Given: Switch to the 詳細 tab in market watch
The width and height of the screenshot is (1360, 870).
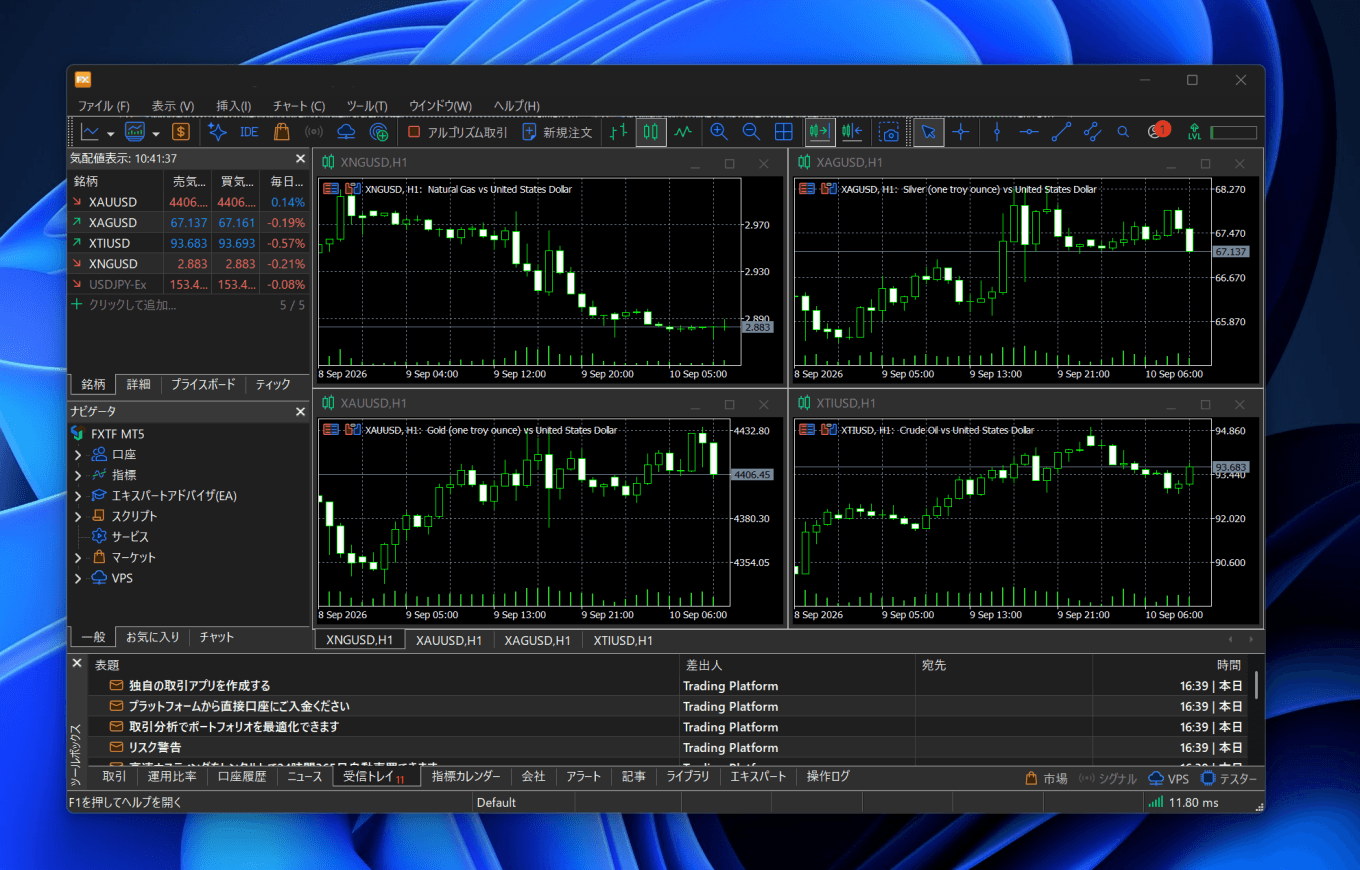Looking at the screenshot, I should click(138, 384).
